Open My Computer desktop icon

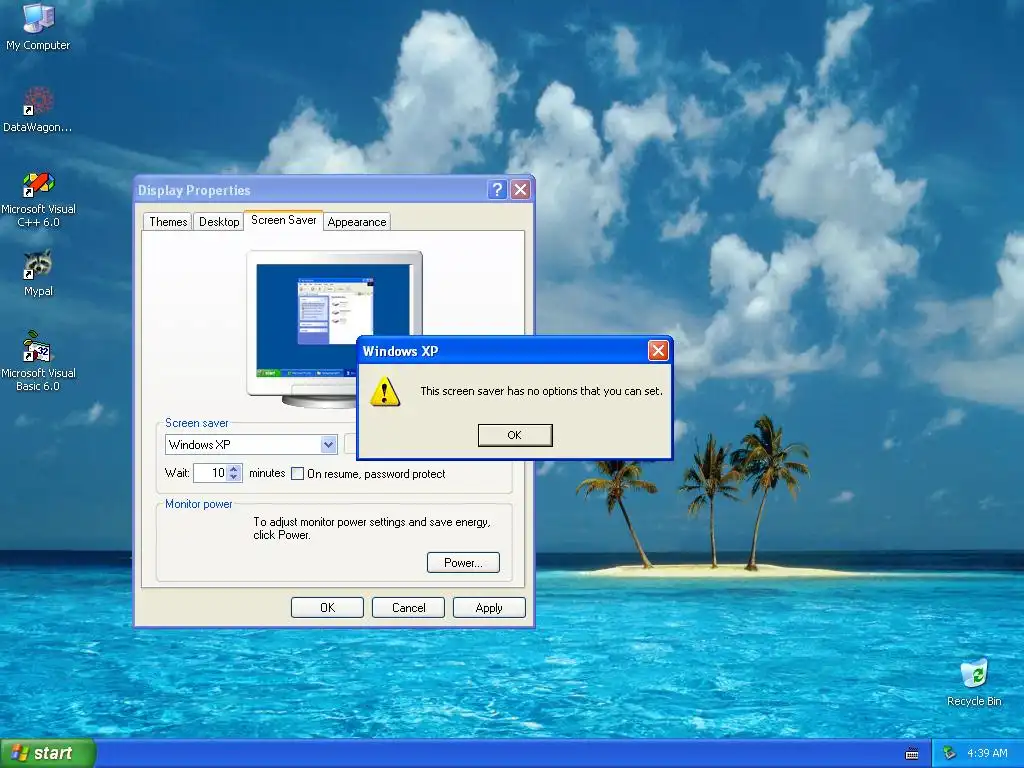[38, 26]
